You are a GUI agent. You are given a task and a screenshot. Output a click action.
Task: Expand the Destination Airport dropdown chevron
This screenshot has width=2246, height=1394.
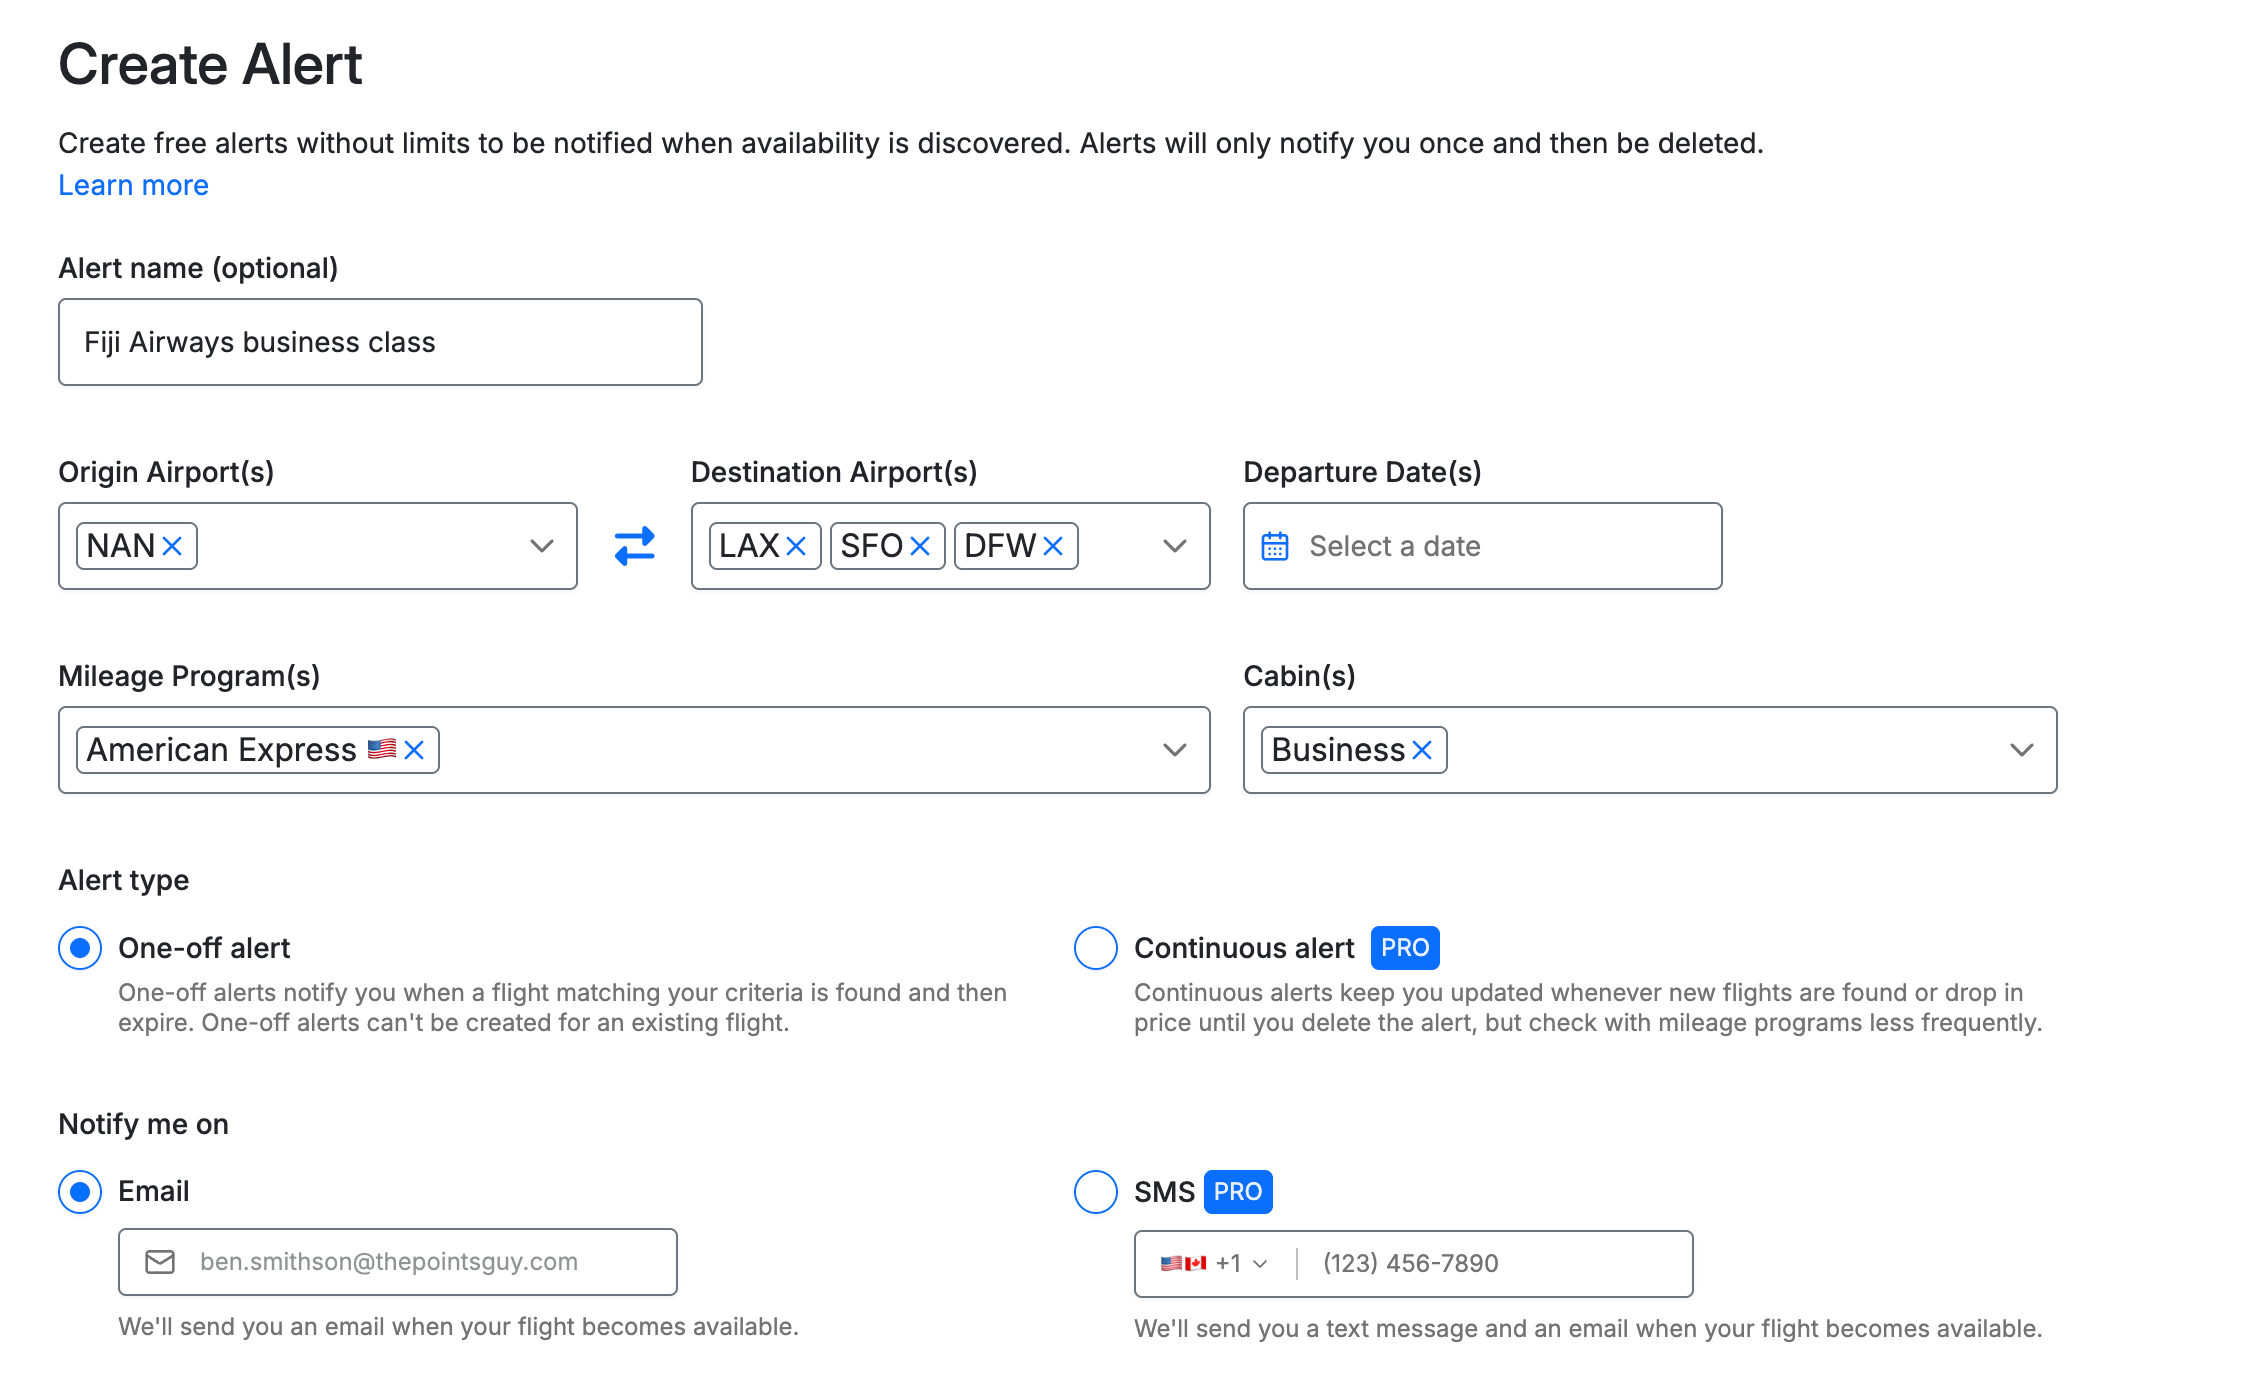pyautogui.click(x=1174, y=546)
